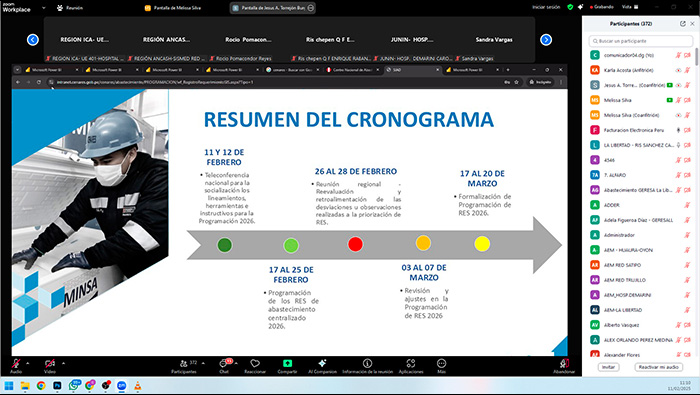Open the Reunión menu at top
The image size is (700, 395).
coord(70,8)
